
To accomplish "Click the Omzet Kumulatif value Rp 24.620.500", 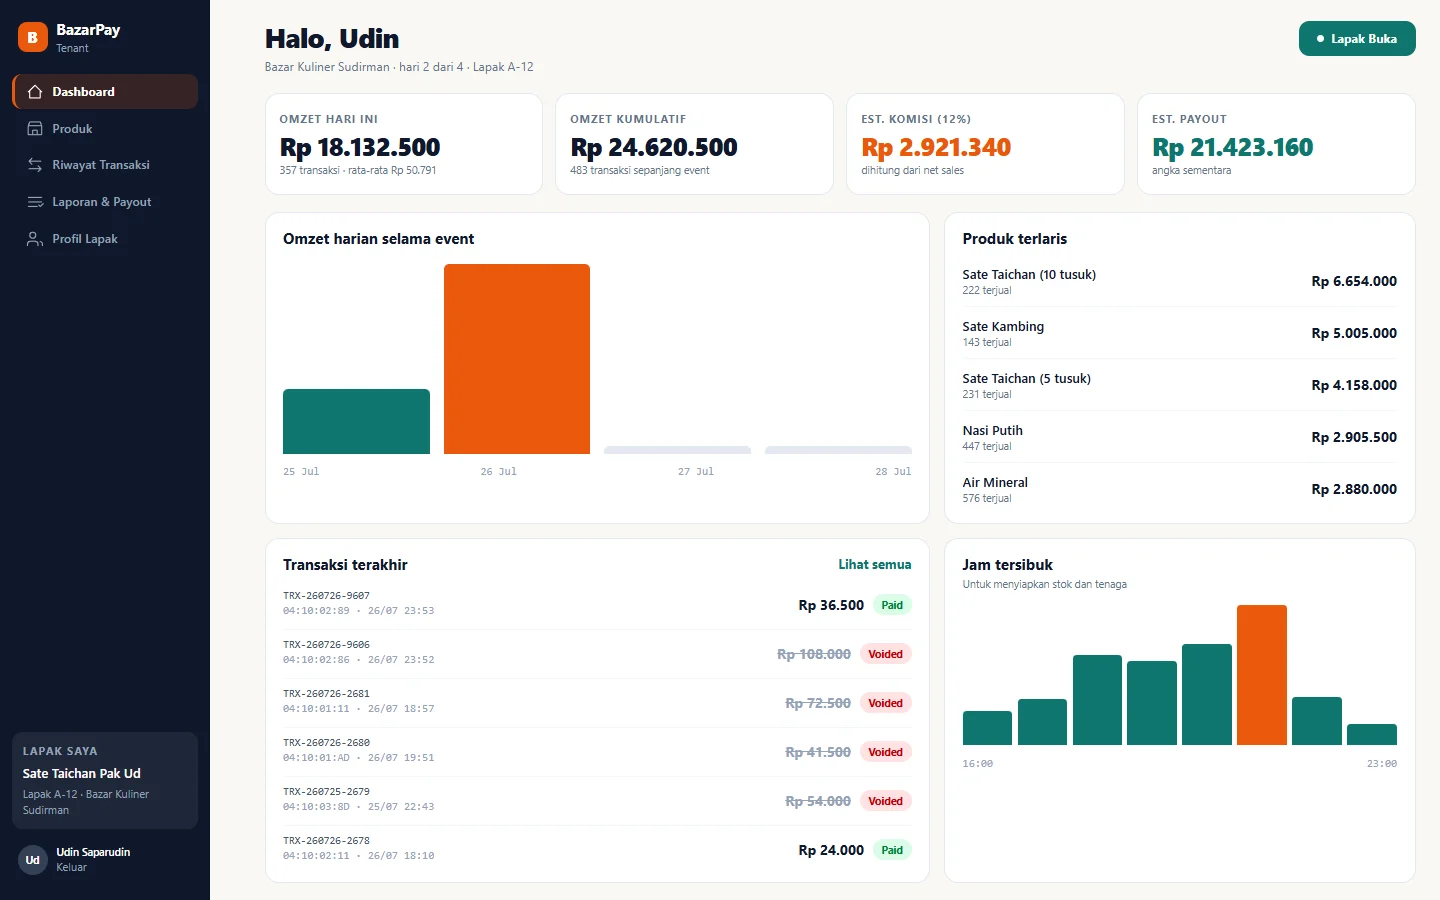I will click(654, 148).
